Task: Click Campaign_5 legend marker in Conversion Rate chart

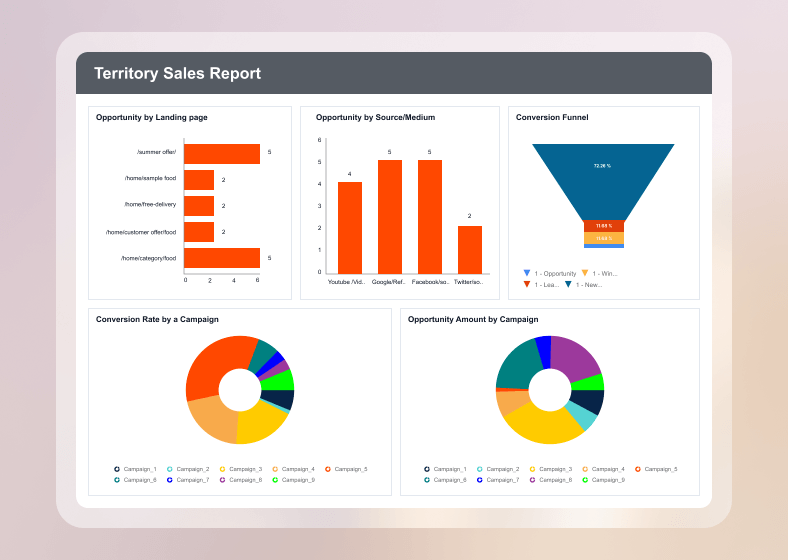Action: [328, 469]
